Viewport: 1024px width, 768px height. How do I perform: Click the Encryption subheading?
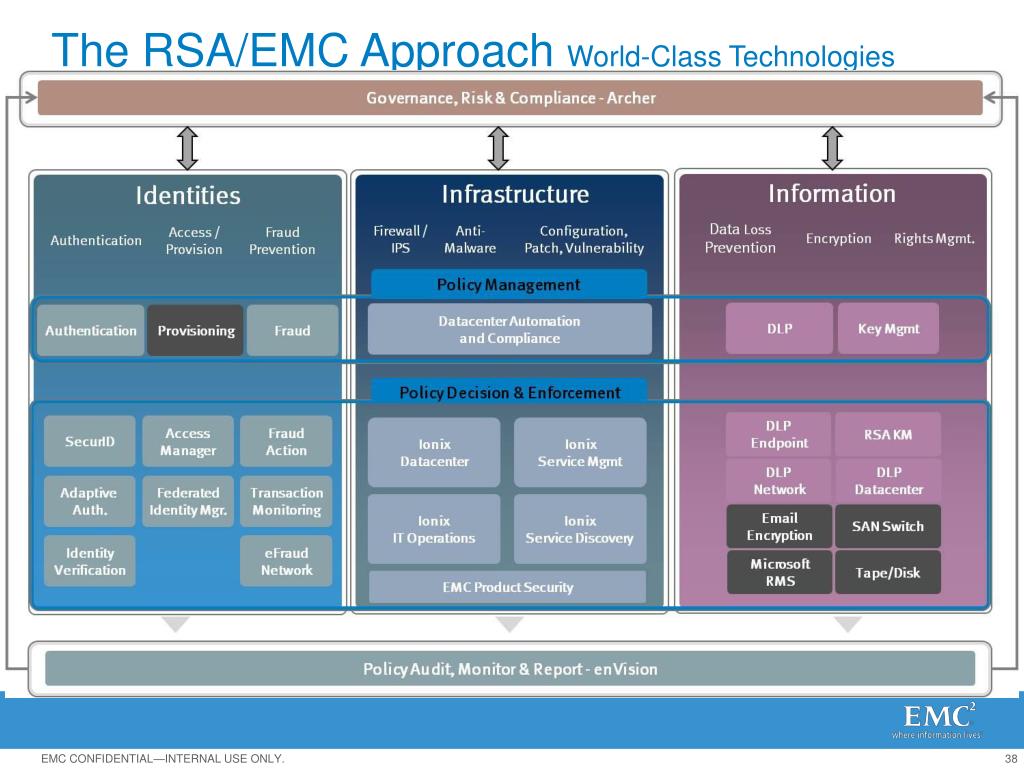(x=839, y=238)
